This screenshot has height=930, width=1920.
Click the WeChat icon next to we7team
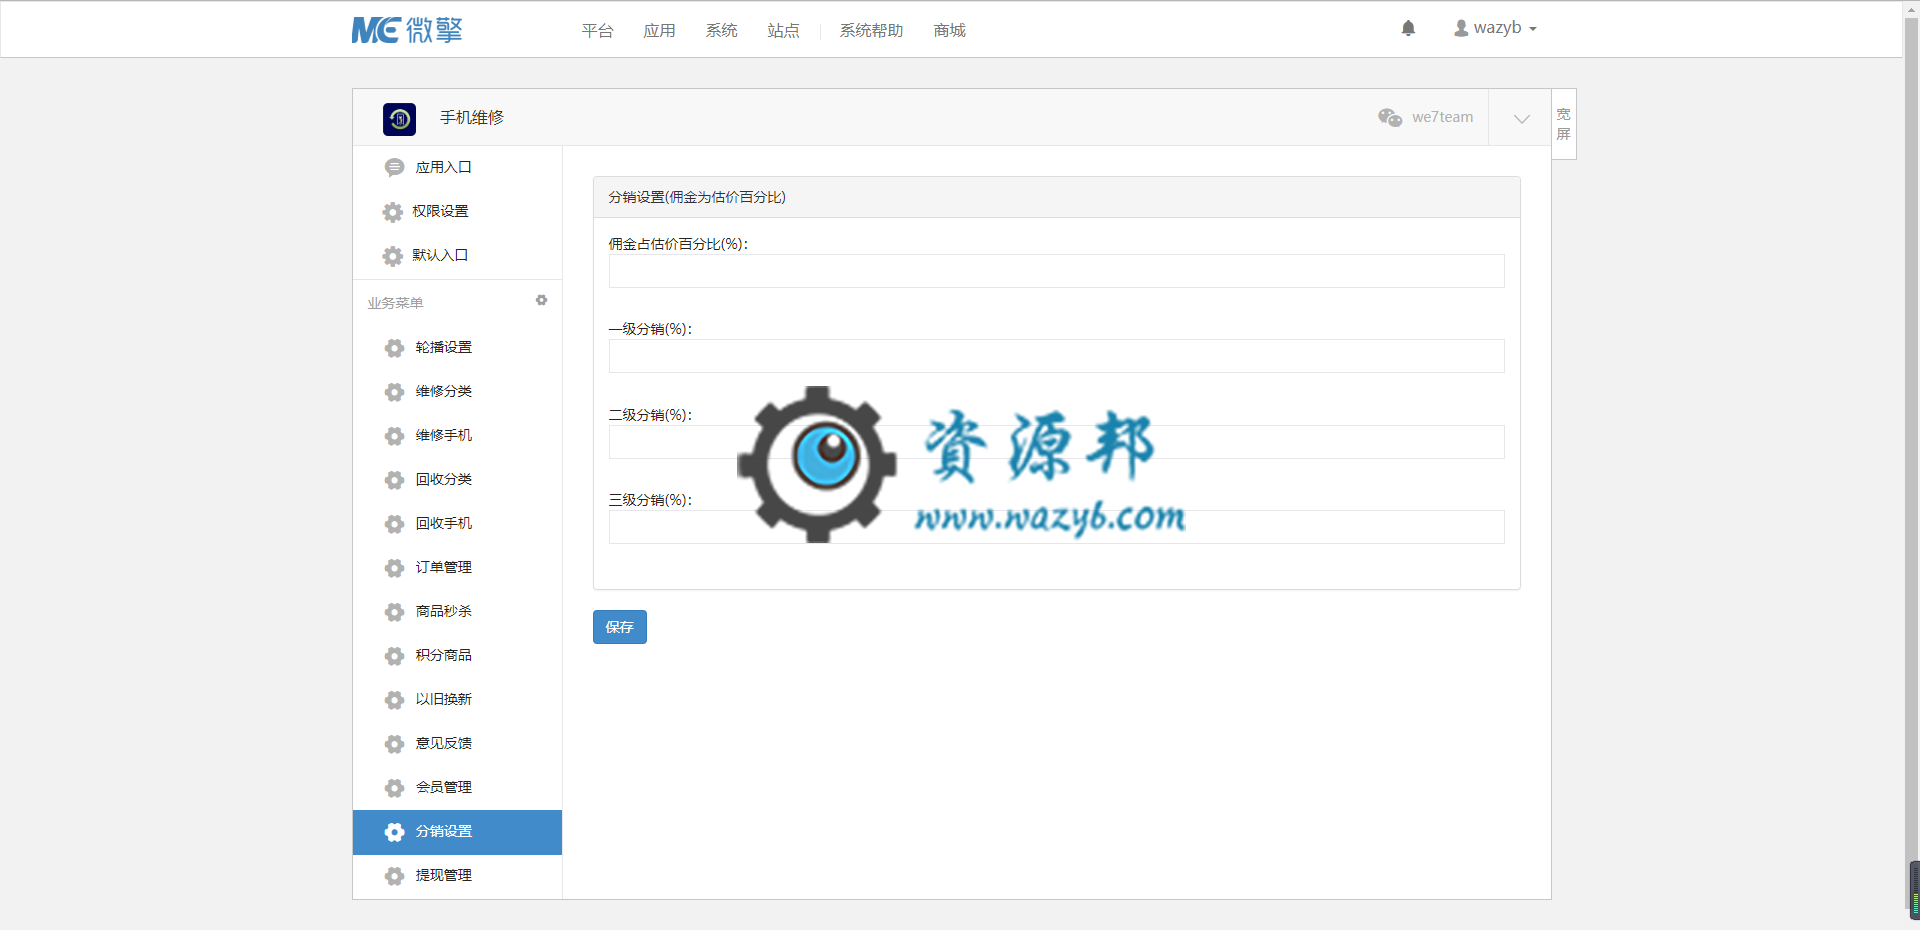(x=1390, y=117)
